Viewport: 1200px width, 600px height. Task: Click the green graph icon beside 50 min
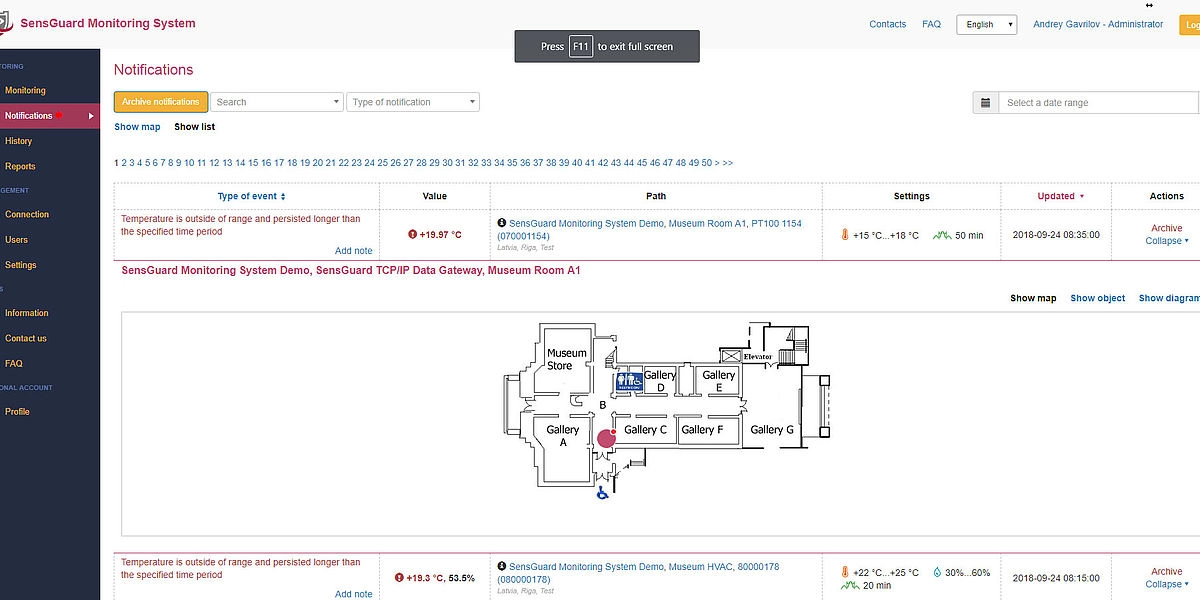coord(942,236)
